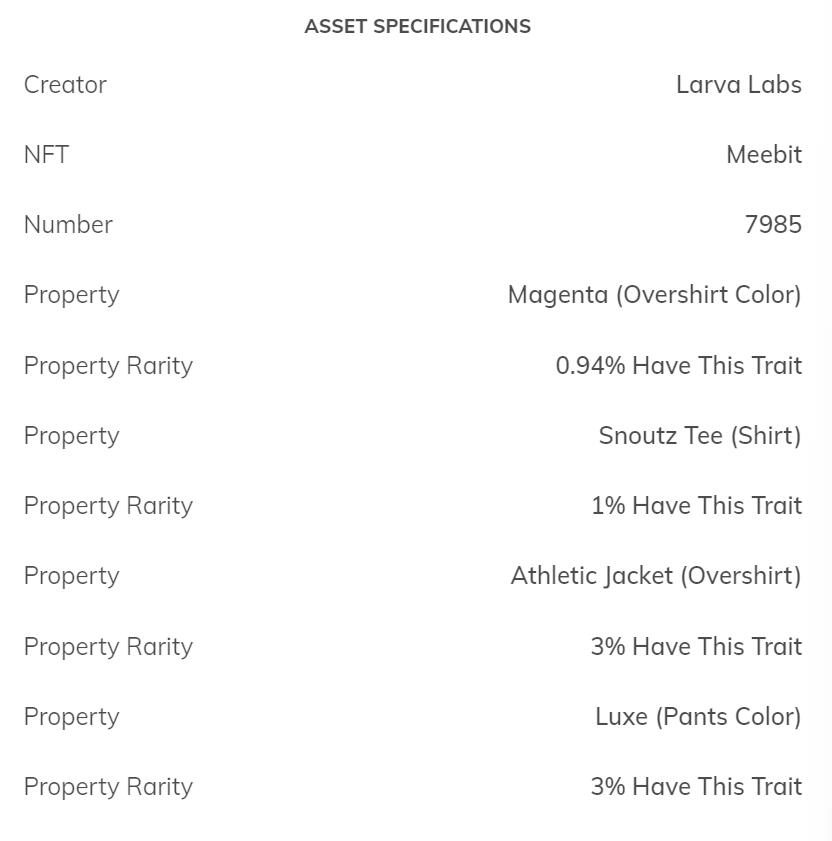
Task: Select the Meebit NFT value
Action: pyautogui.click(x=763, y=155)
